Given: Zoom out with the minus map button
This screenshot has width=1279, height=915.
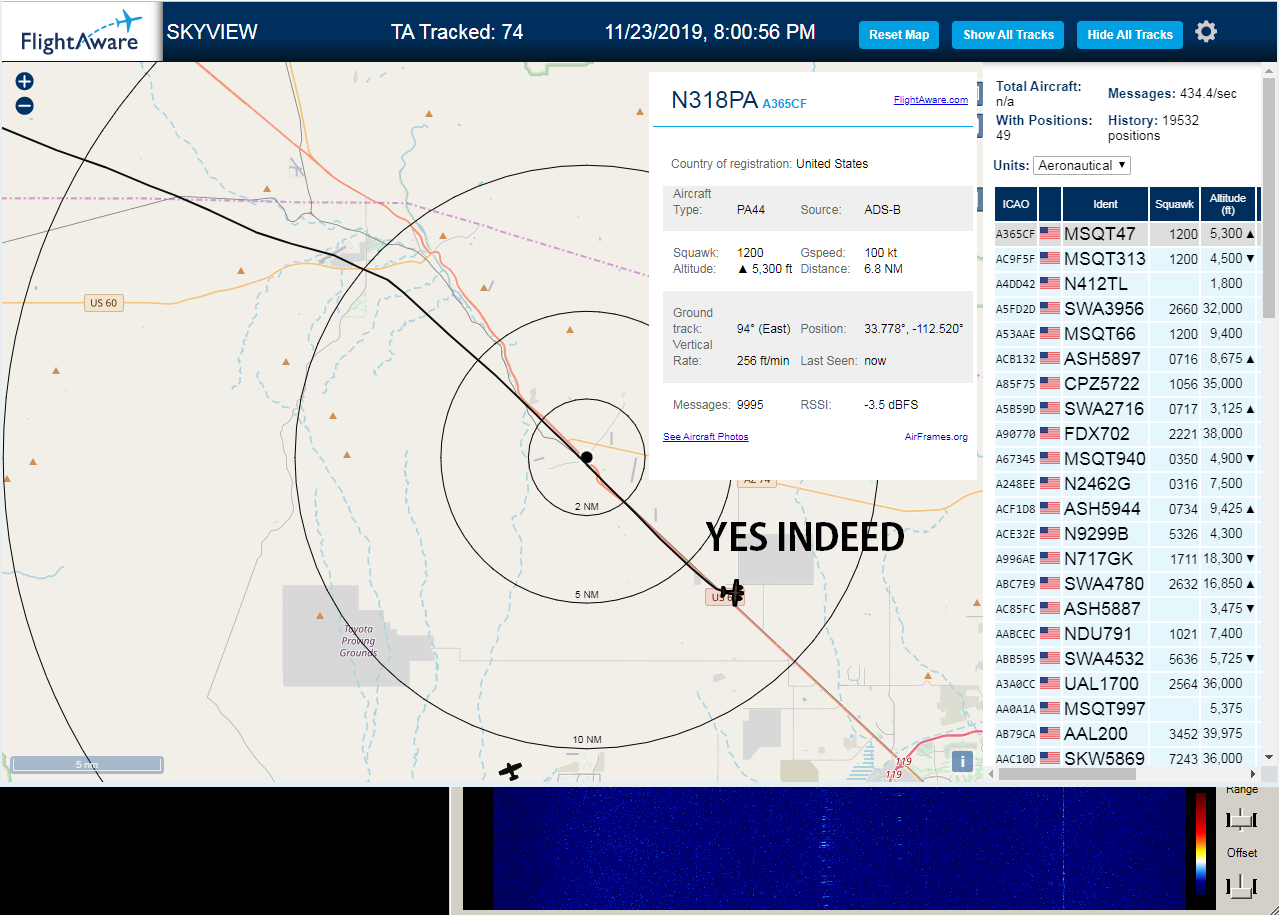Looking at the screenshot, I should pos(25,106).
